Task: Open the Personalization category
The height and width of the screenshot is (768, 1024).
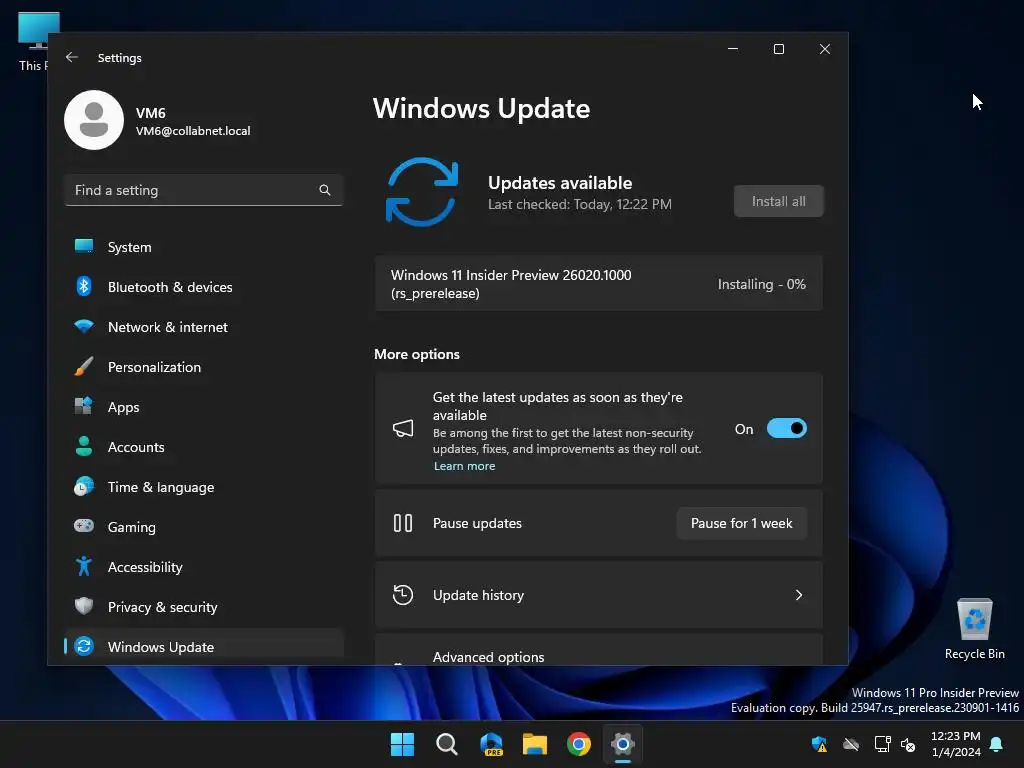Action: click(x=204, y=367)
